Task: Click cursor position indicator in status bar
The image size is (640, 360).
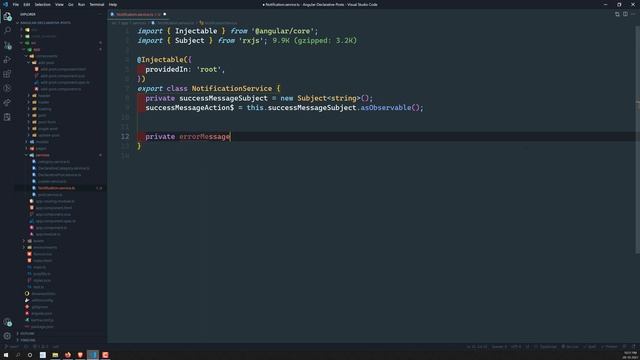Action: [x=477, y=347]
